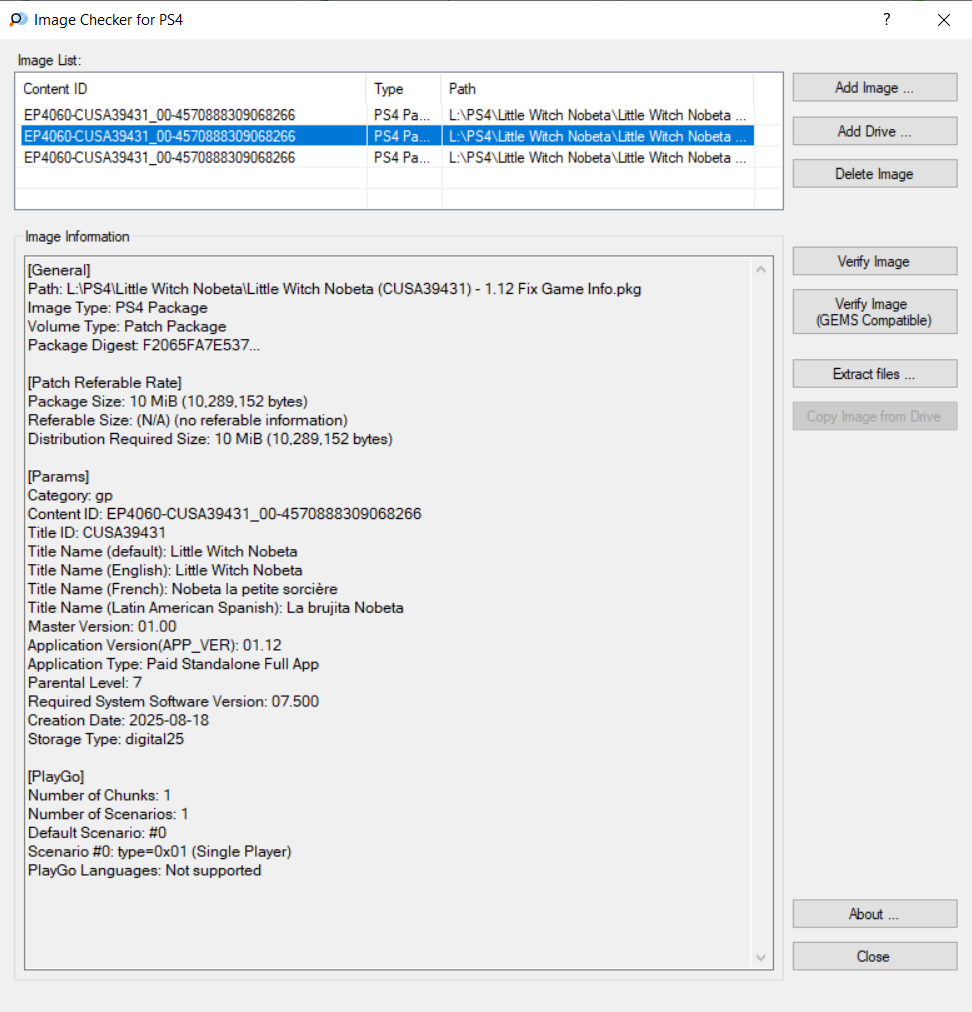Click the Close button at bottom

[x=875, y=956]
